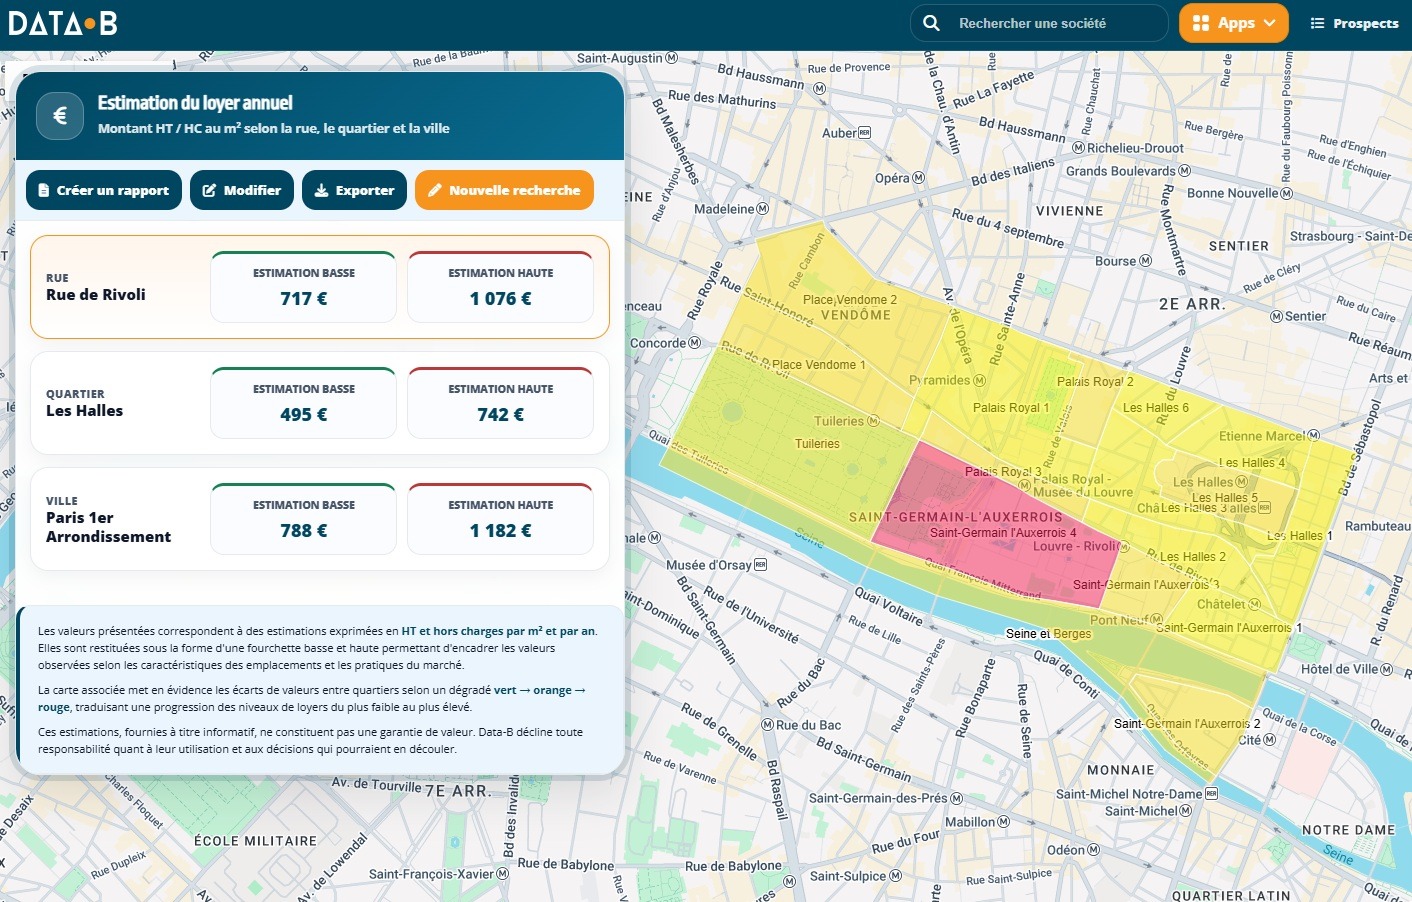Click the 788 € low estimate

click(304, 530)
